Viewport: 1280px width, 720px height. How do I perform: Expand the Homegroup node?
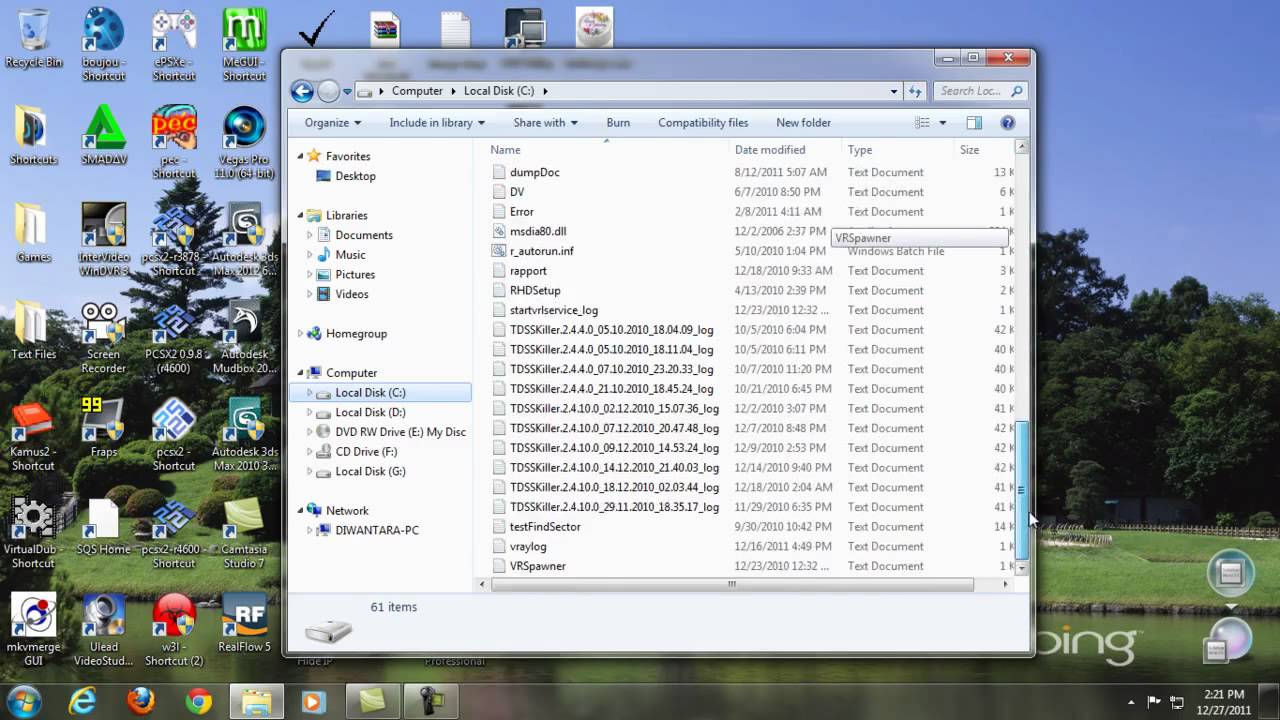point(300,334)
